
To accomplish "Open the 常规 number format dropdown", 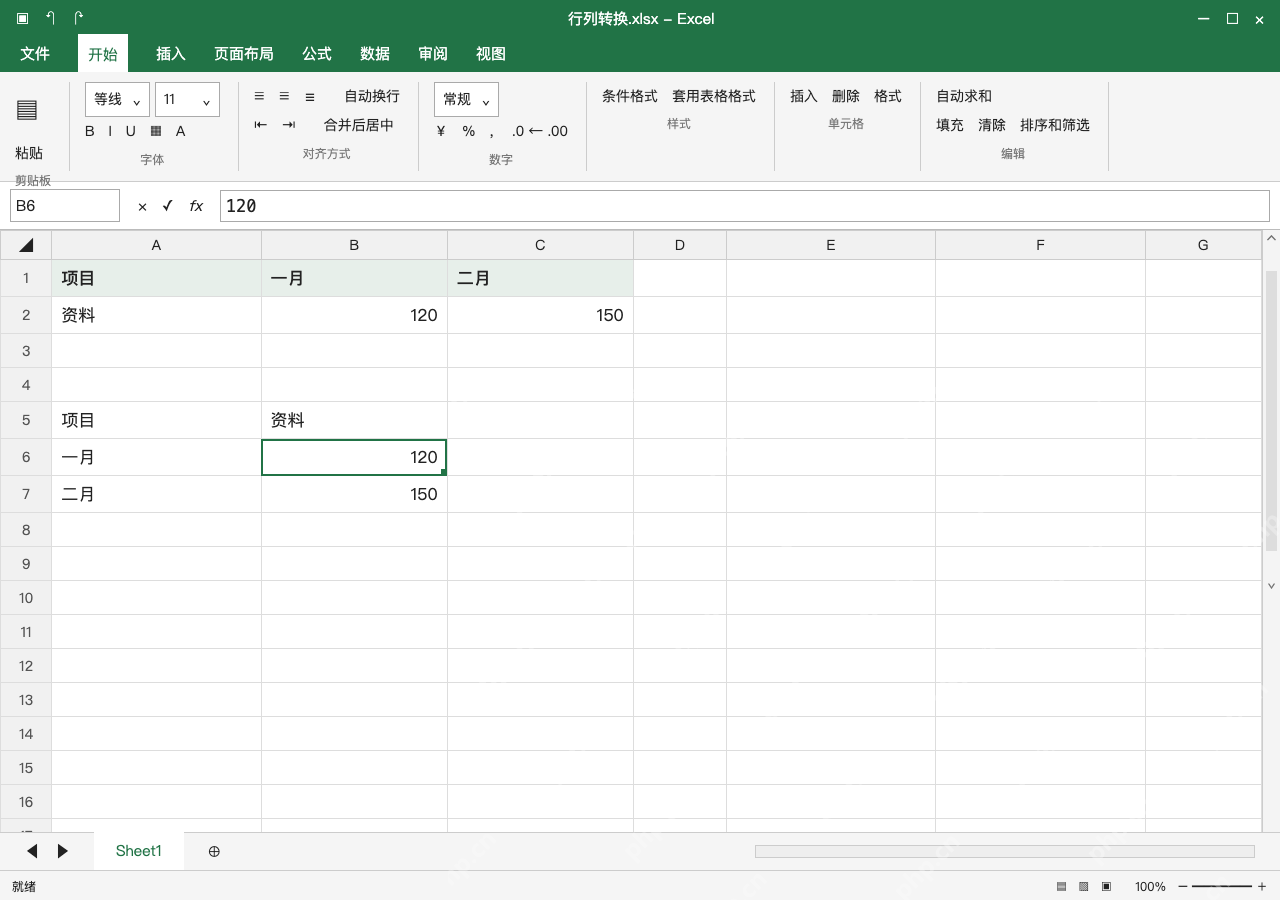I will point(466,99).
